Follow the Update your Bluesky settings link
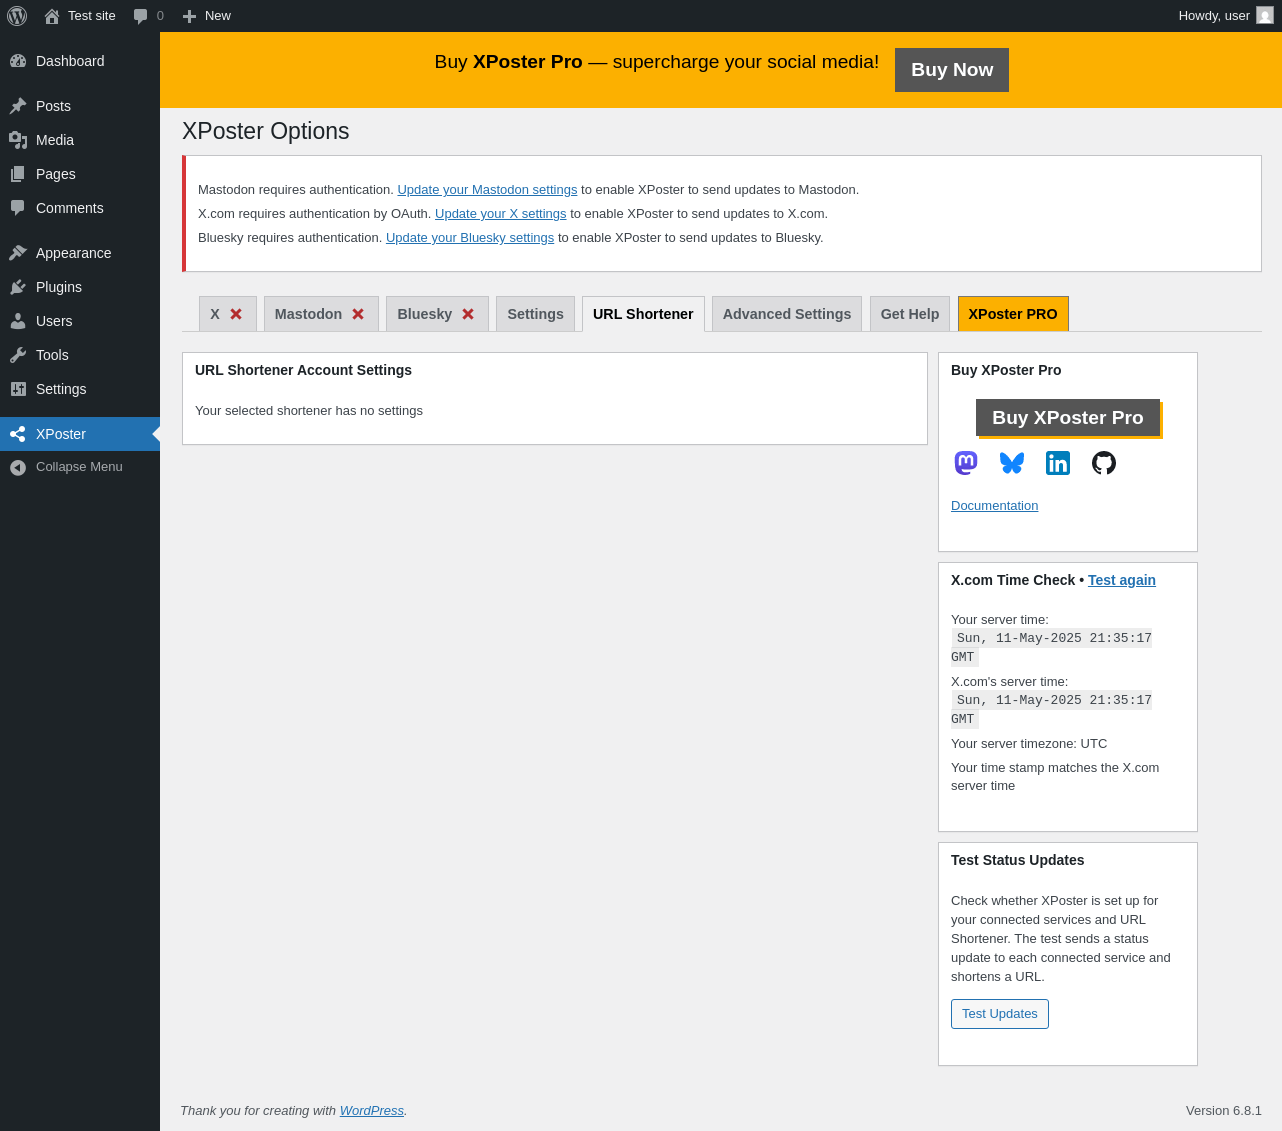The width and height of the screenshot is (1282, 1131). 470,238
